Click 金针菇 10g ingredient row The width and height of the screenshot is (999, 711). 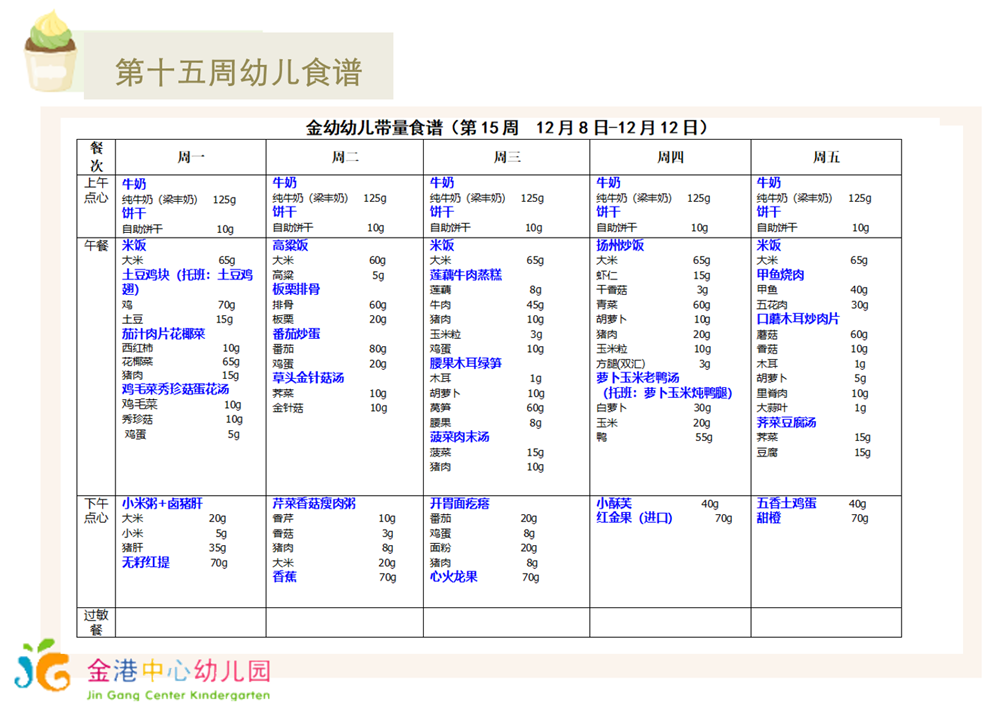coord(330,408)
